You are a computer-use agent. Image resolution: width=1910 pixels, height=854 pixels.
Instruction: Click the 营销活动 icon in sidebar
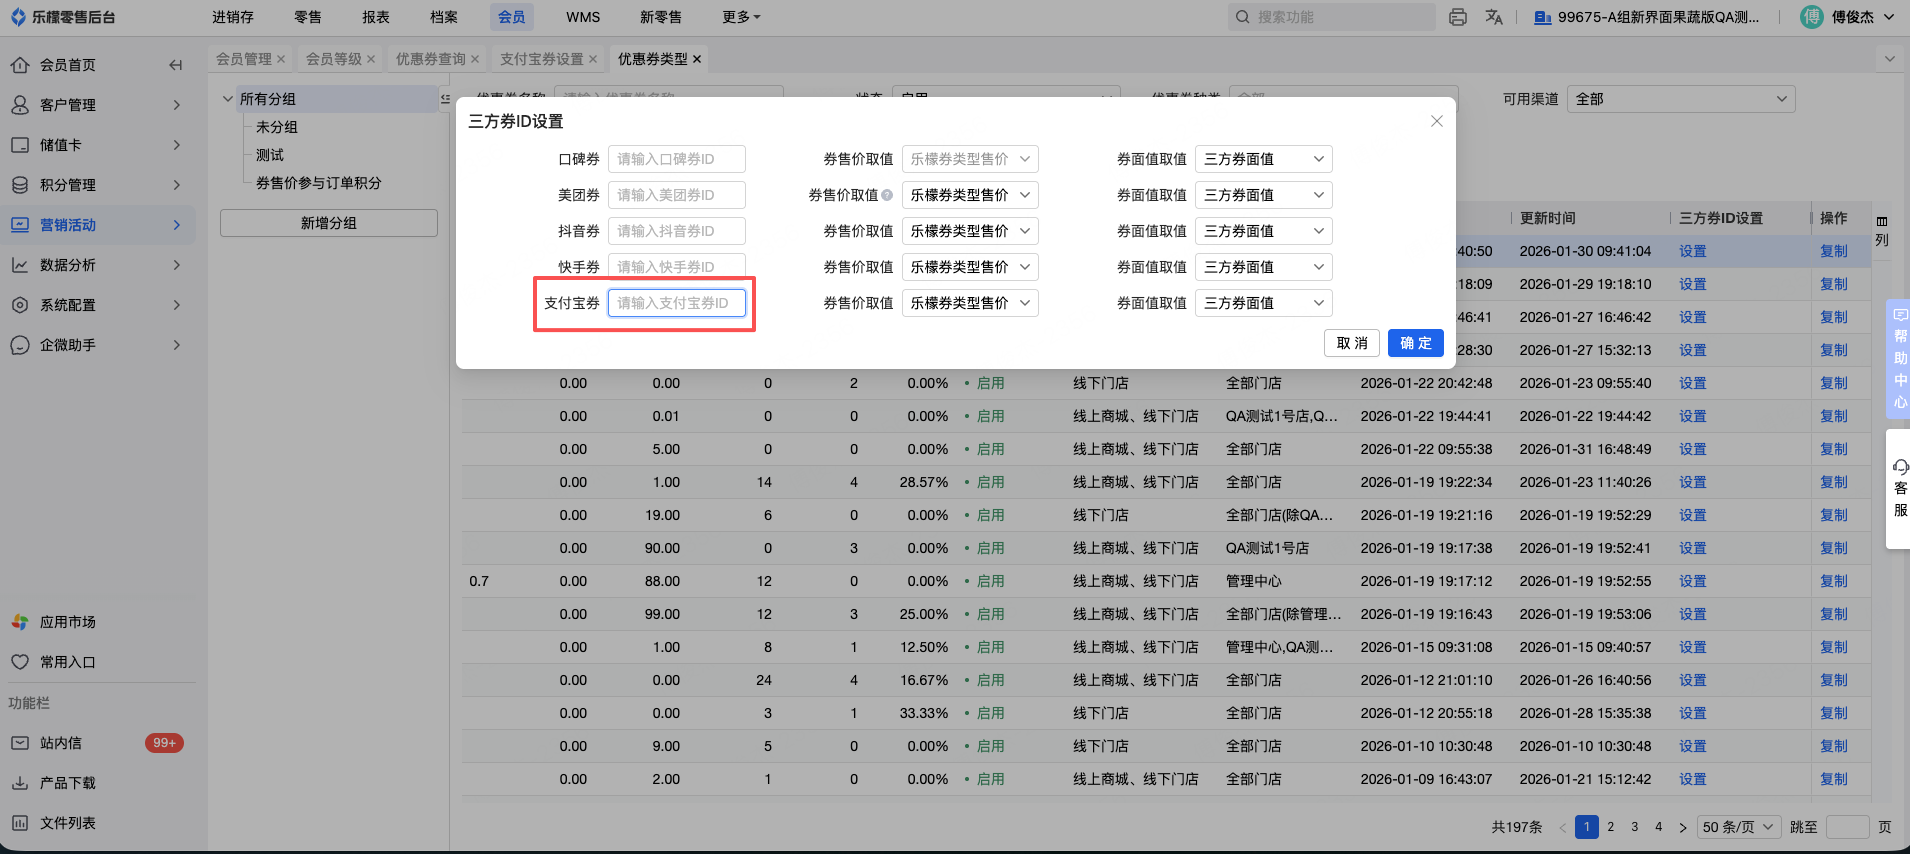20,225
